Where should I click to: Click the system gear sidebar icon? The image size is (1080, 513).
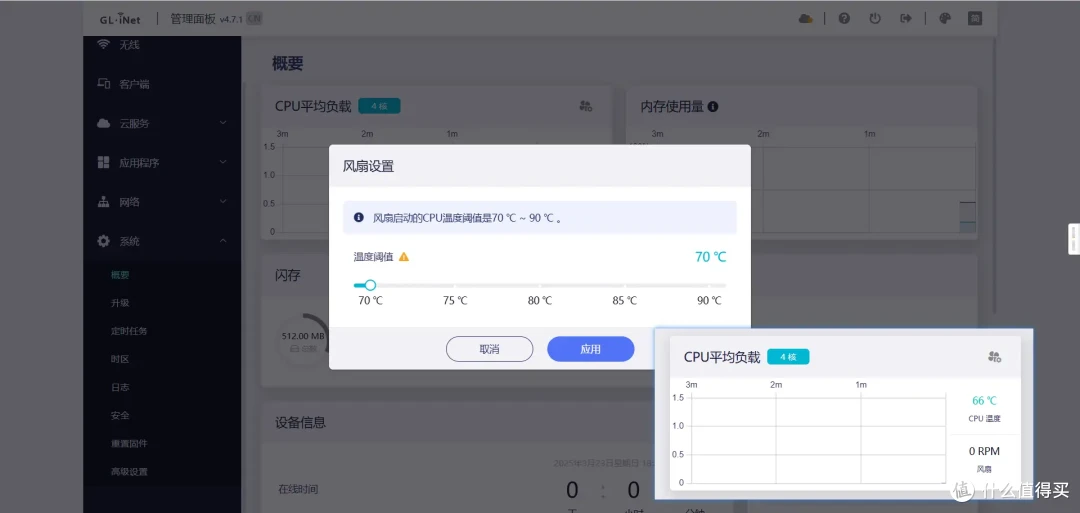pyautogui.click(x=103, y=241)
